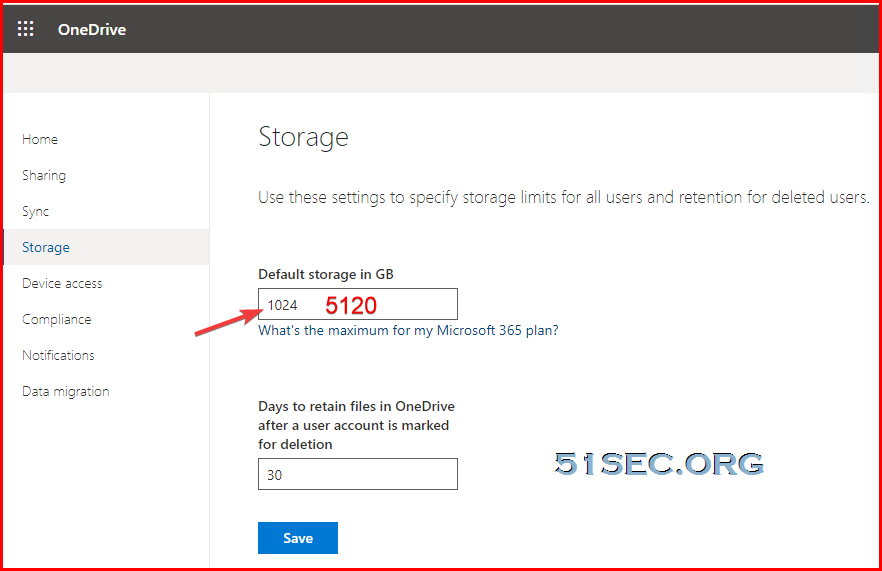Open the Notifications settings page
The height and width of the screenshot is (571, 882).
pos(58,355)
